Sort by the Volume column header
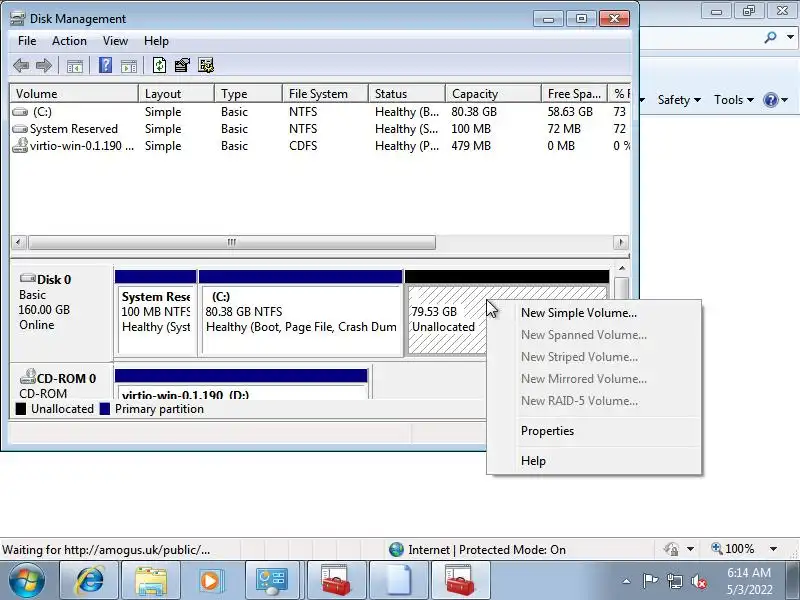This screenshot has width=800, height=600. [74, 94]
